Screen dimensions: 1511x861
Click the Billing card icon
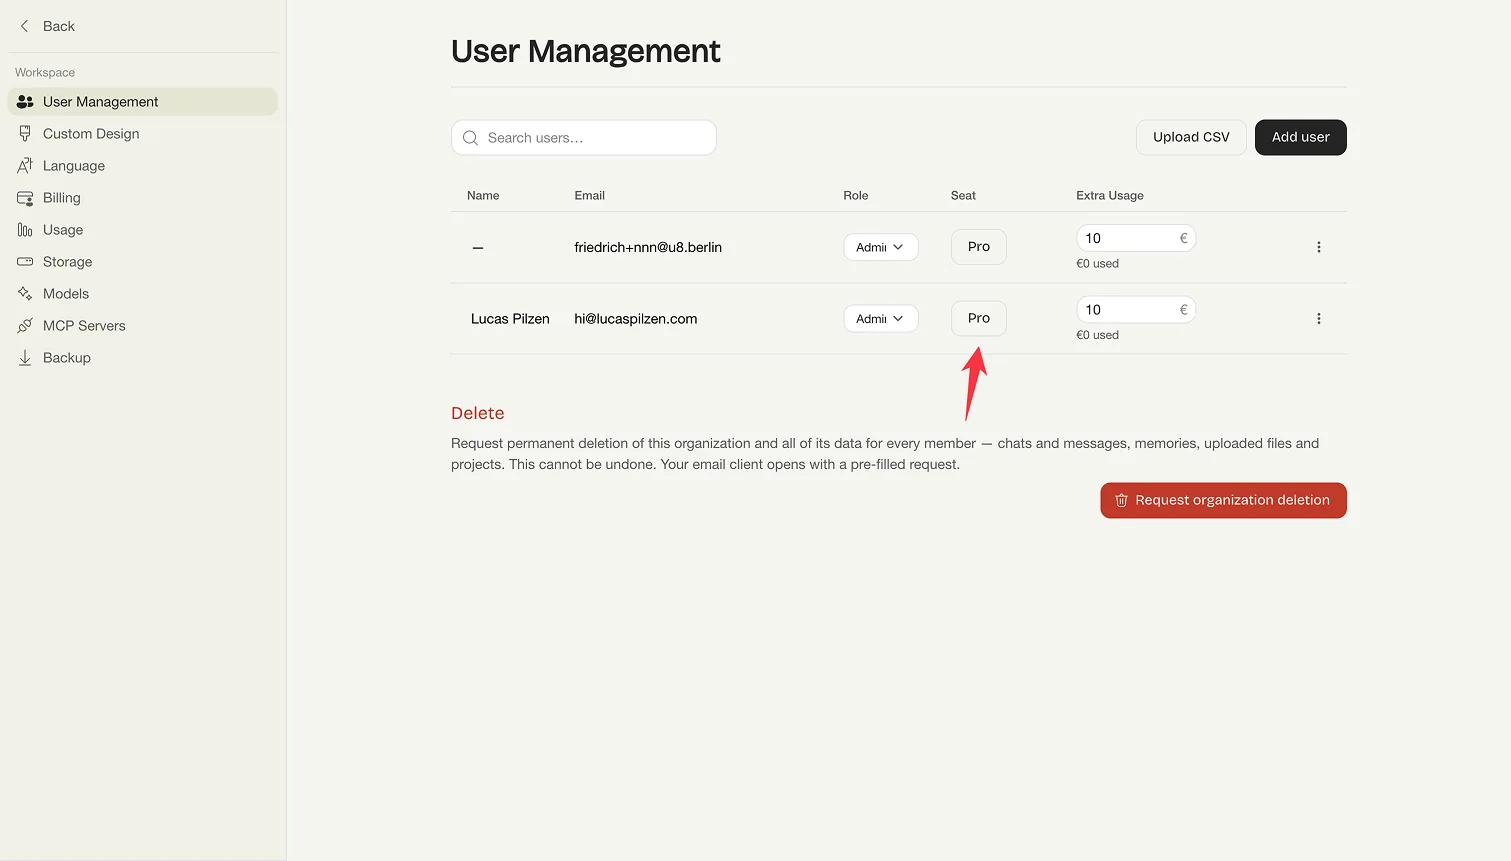click(x=25, y=198)
